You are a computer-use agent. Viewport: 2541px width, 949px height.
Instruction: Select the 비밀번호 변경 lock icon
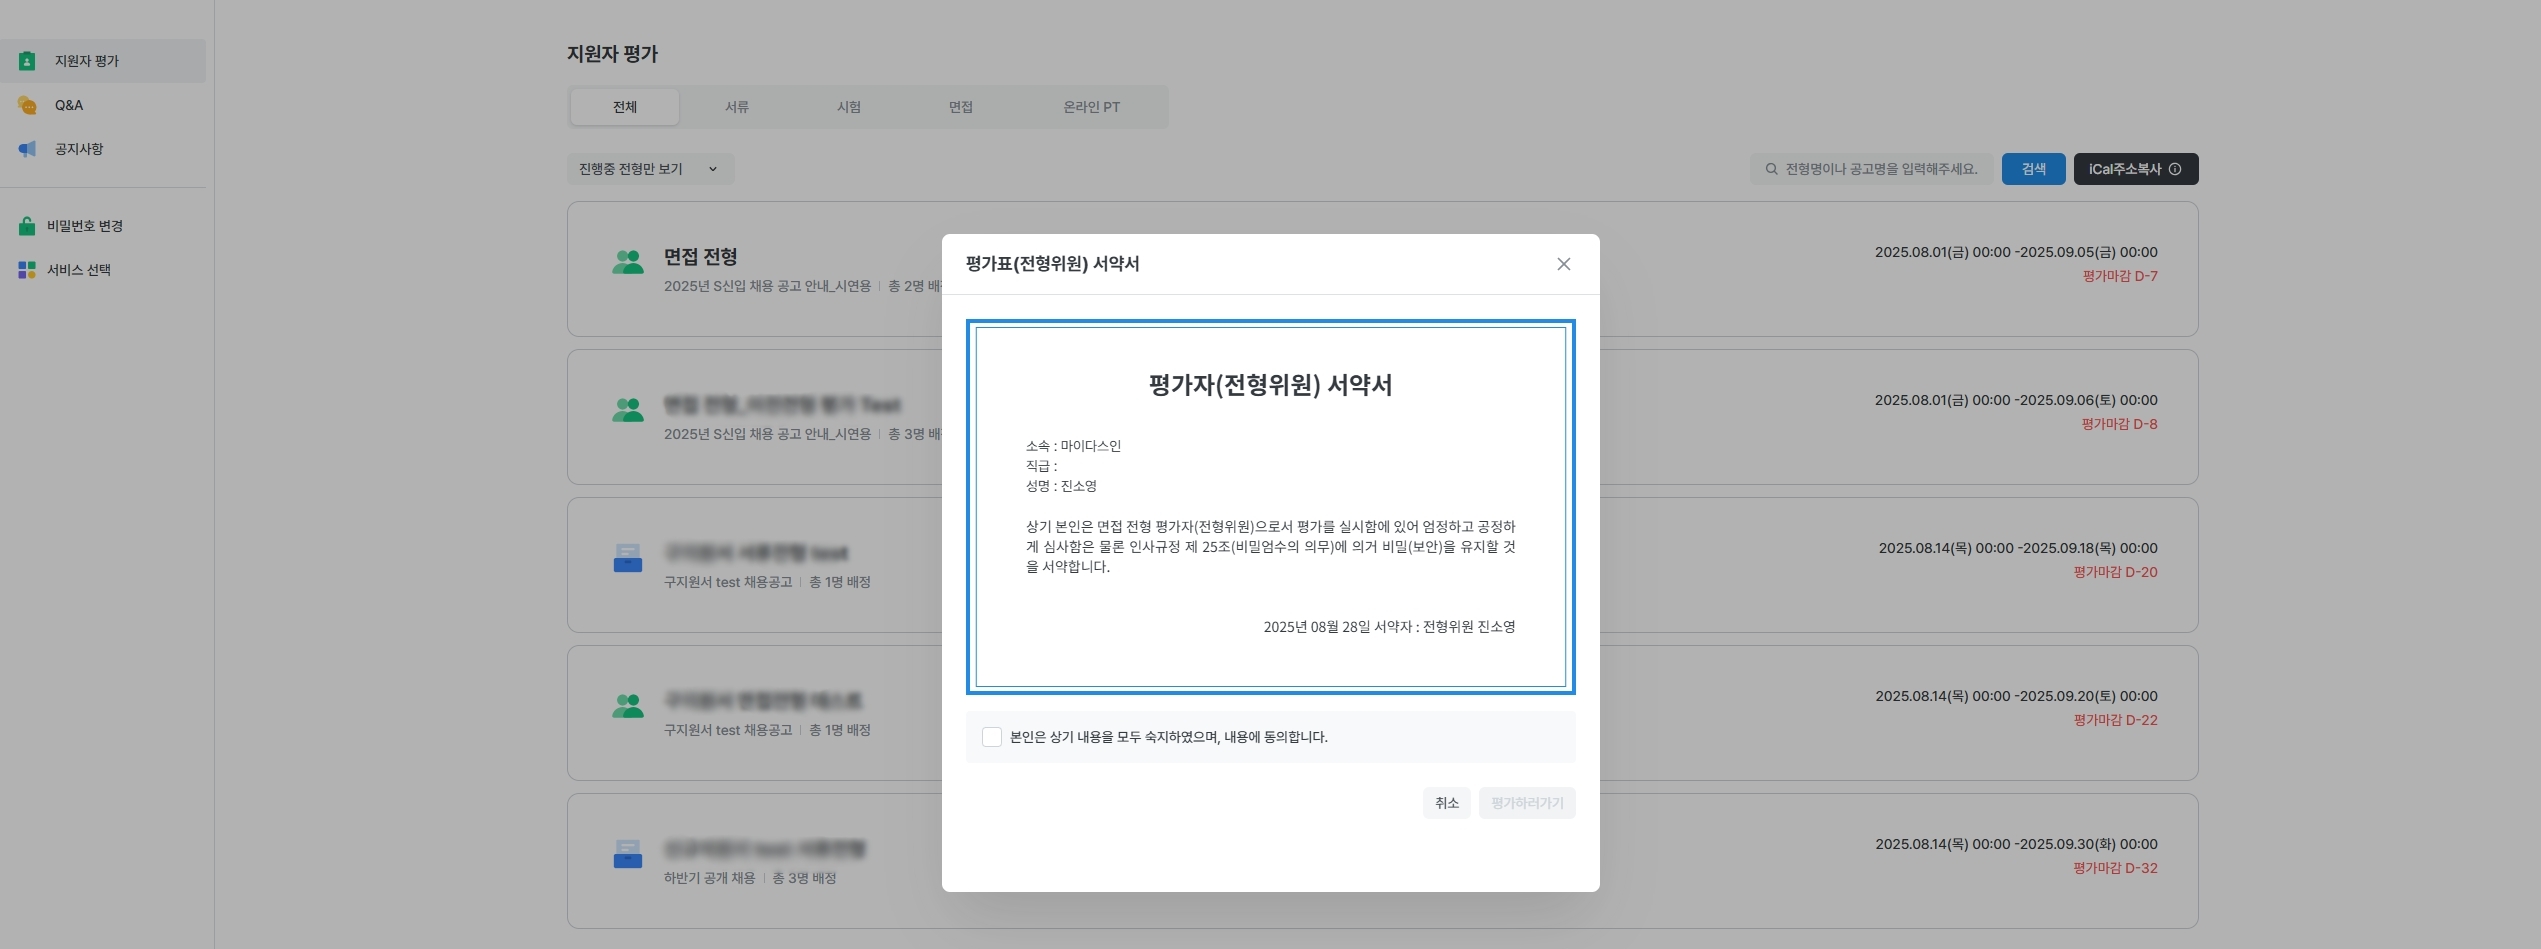pyautogui.click(x=27, y=225)
